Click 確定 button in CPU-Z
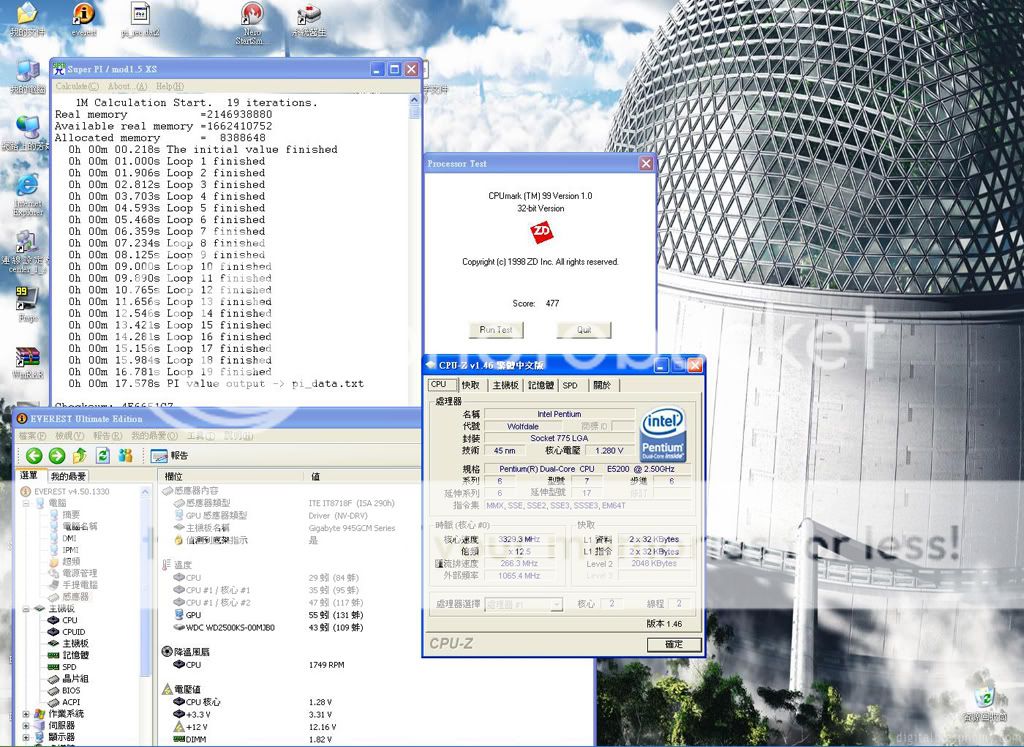1024x747 pixels. click(674, 644)
